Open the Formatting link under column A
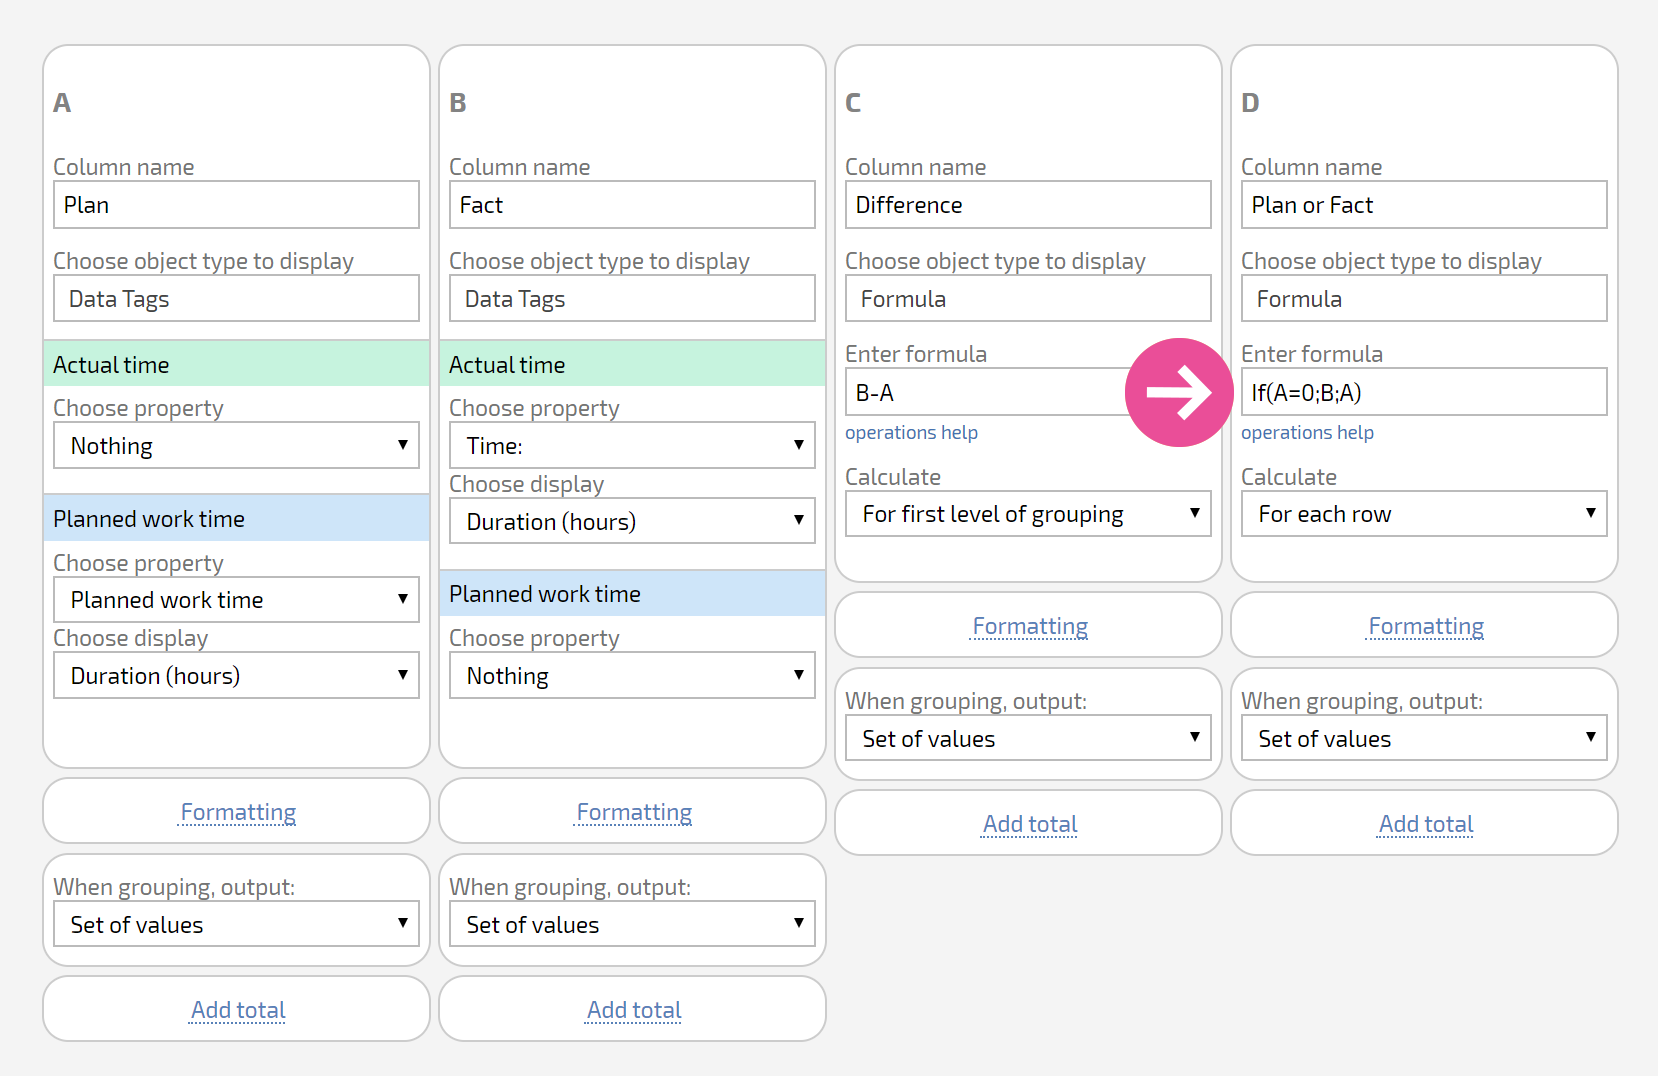1658x1076 pixels. pos(238,812)
